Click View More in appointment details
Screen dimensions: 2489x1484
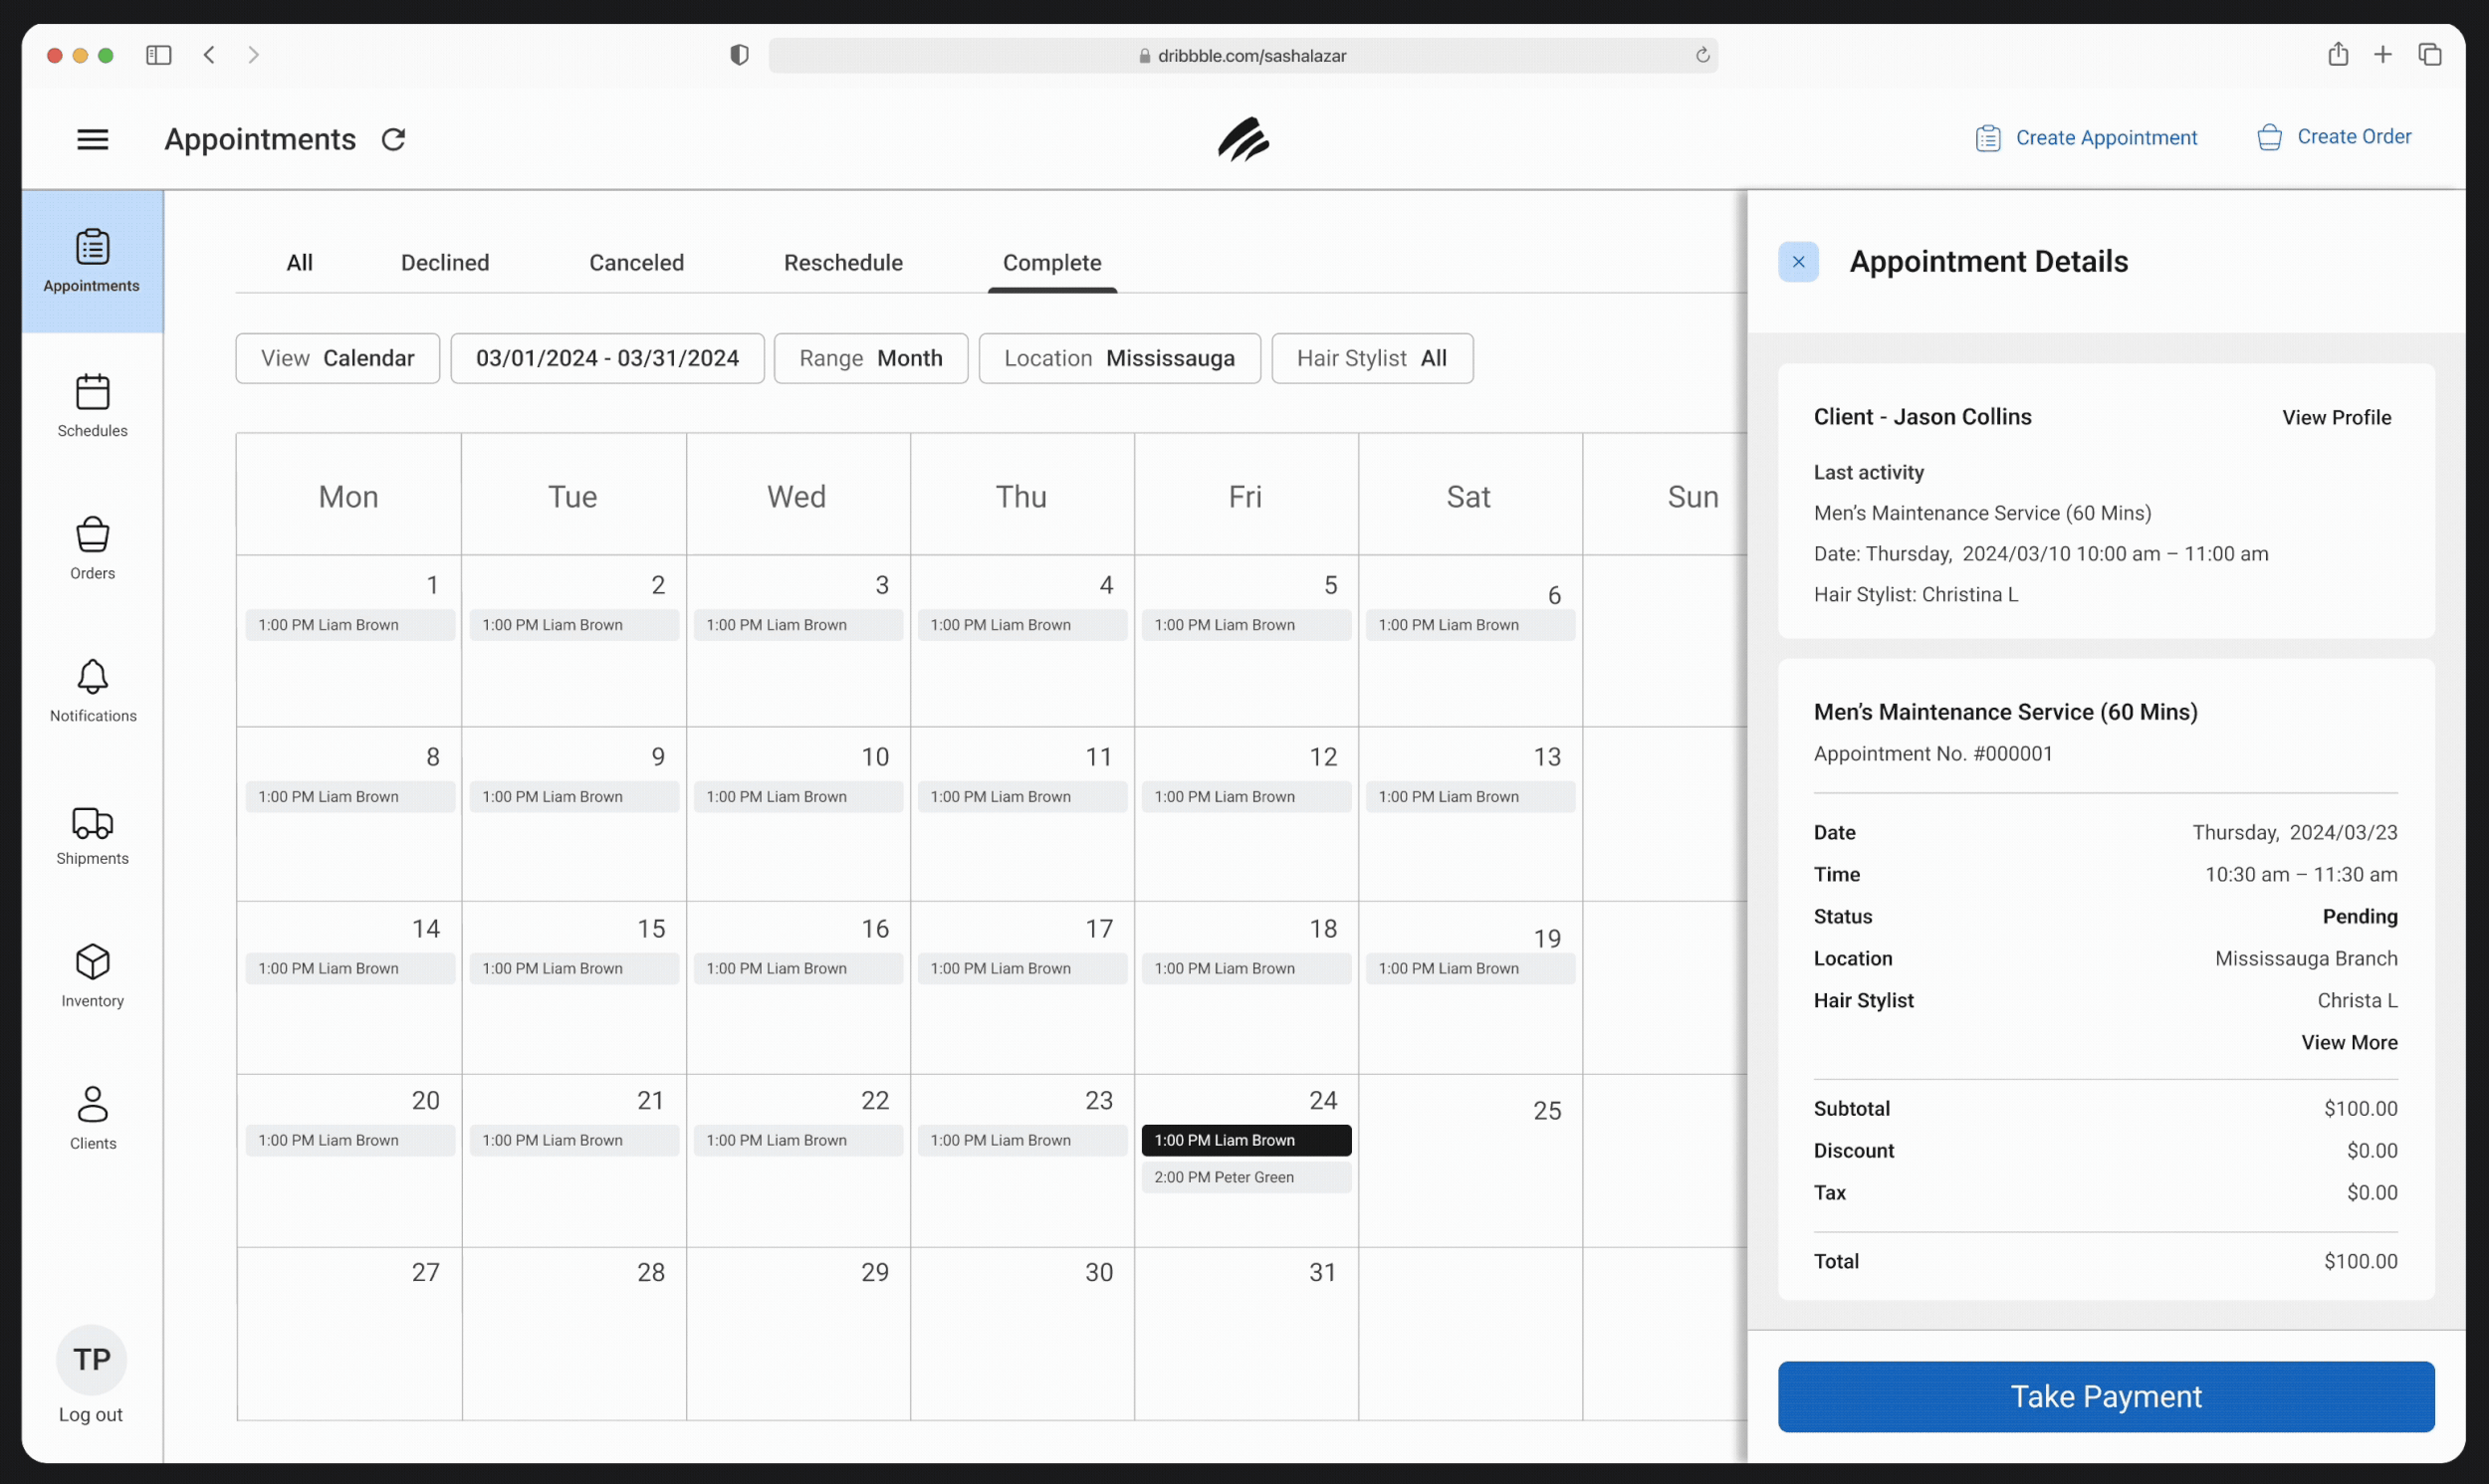pos(2348,1042)
